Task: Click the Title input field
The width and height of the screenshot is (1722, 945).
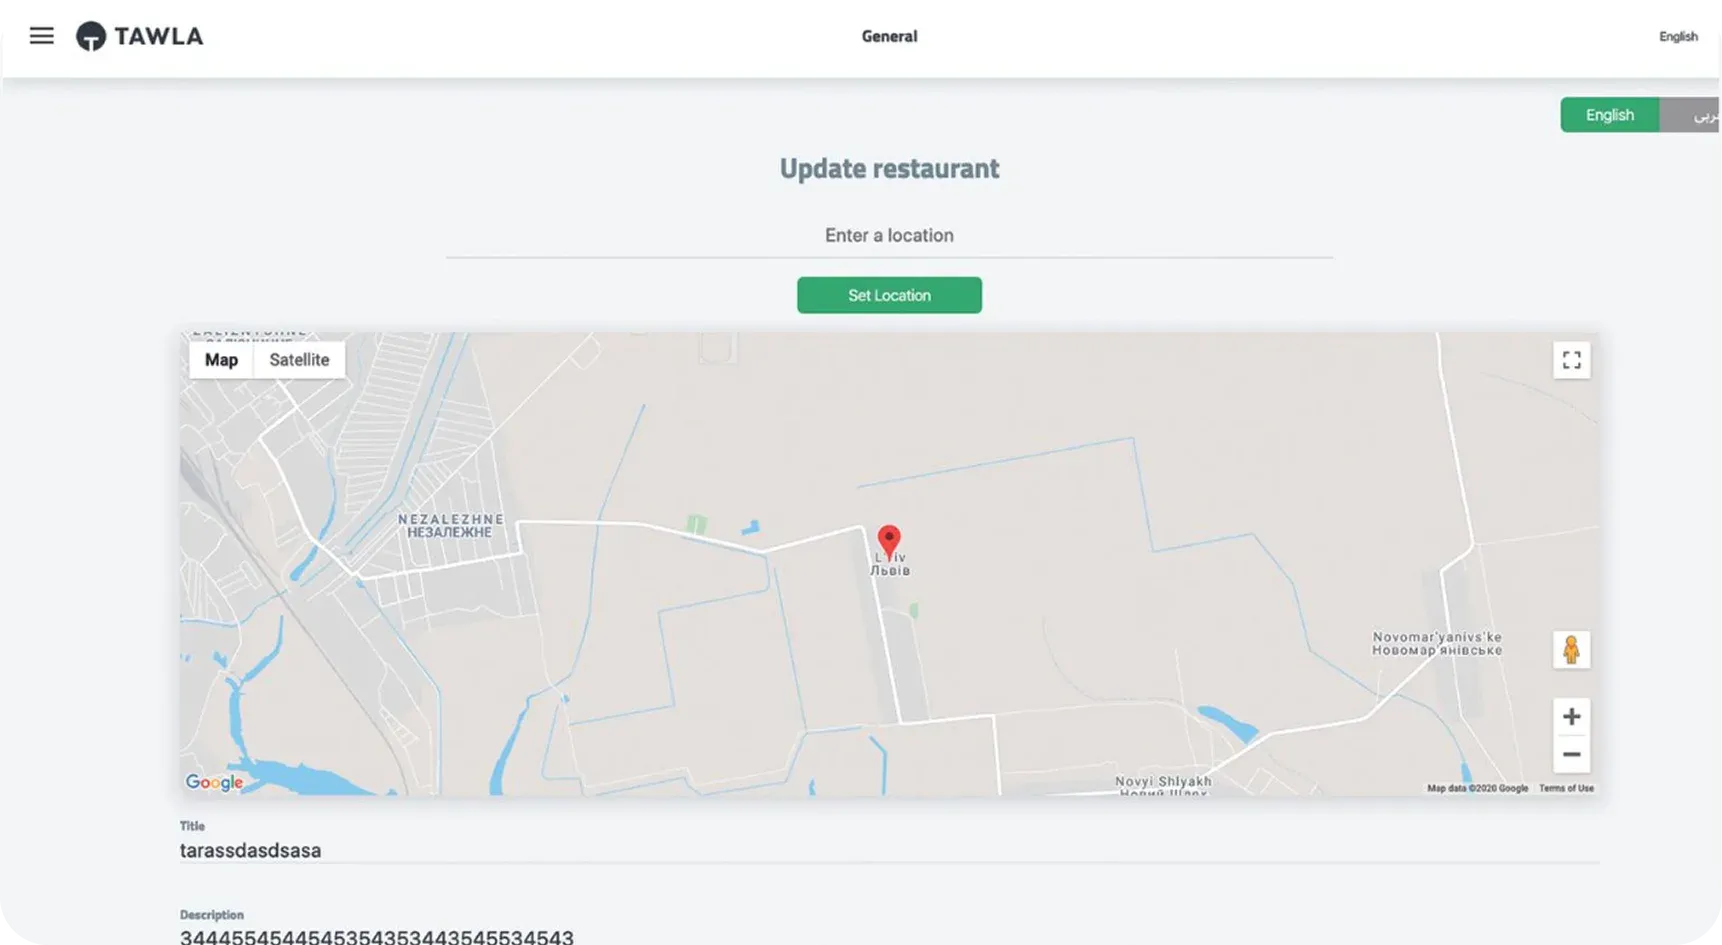Action: coord(888,850)
